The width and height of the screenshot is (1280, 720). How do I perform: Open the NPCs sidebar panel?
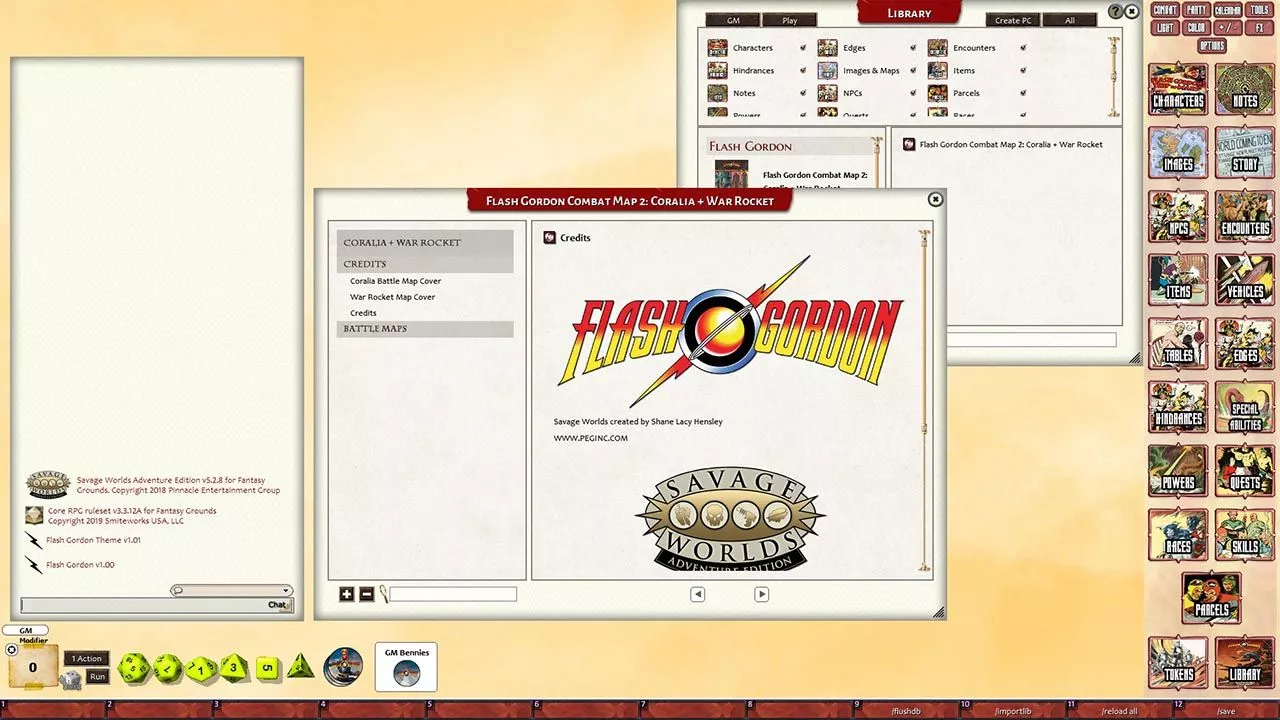click(x=1178, y=218)
